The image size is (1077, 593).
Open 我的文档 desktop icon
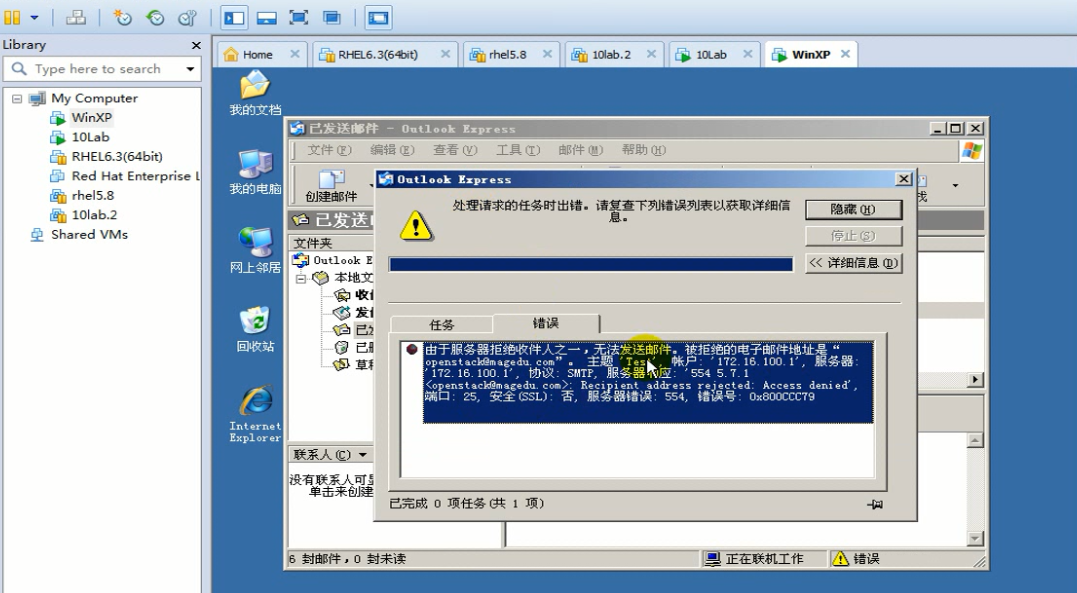255,94
